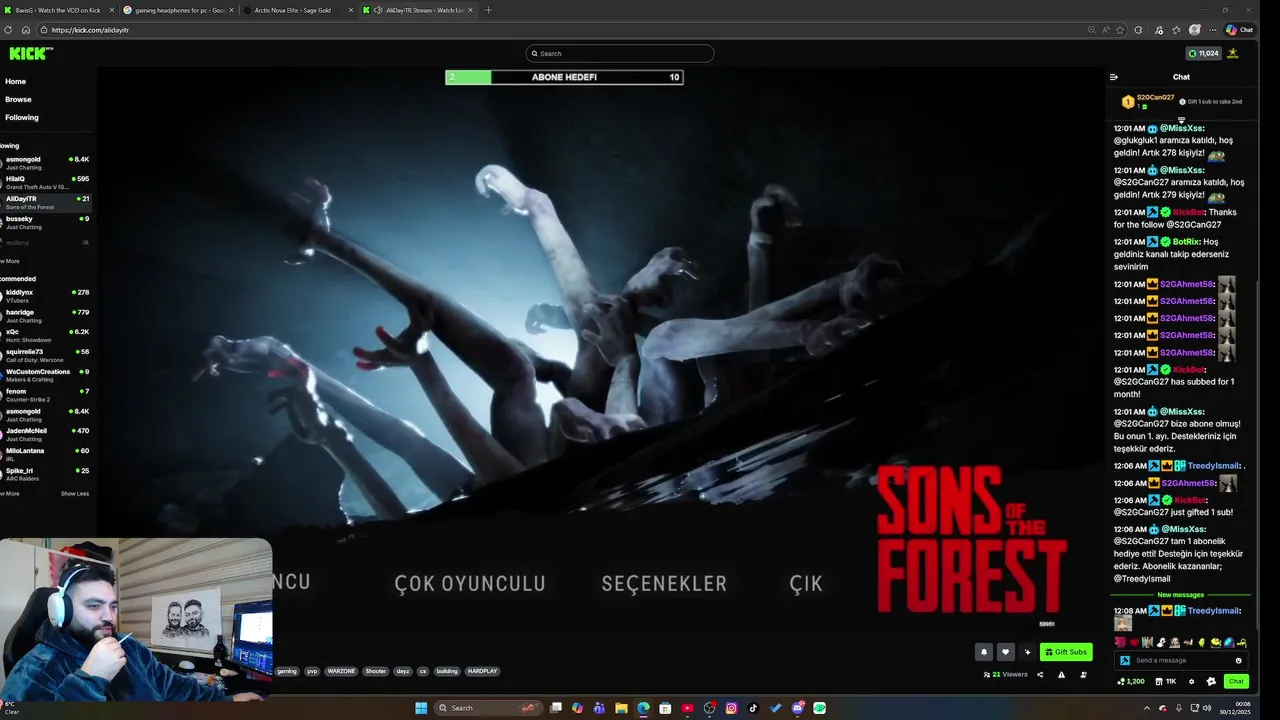Click the green Gift Subs button

pos(1065,652)
